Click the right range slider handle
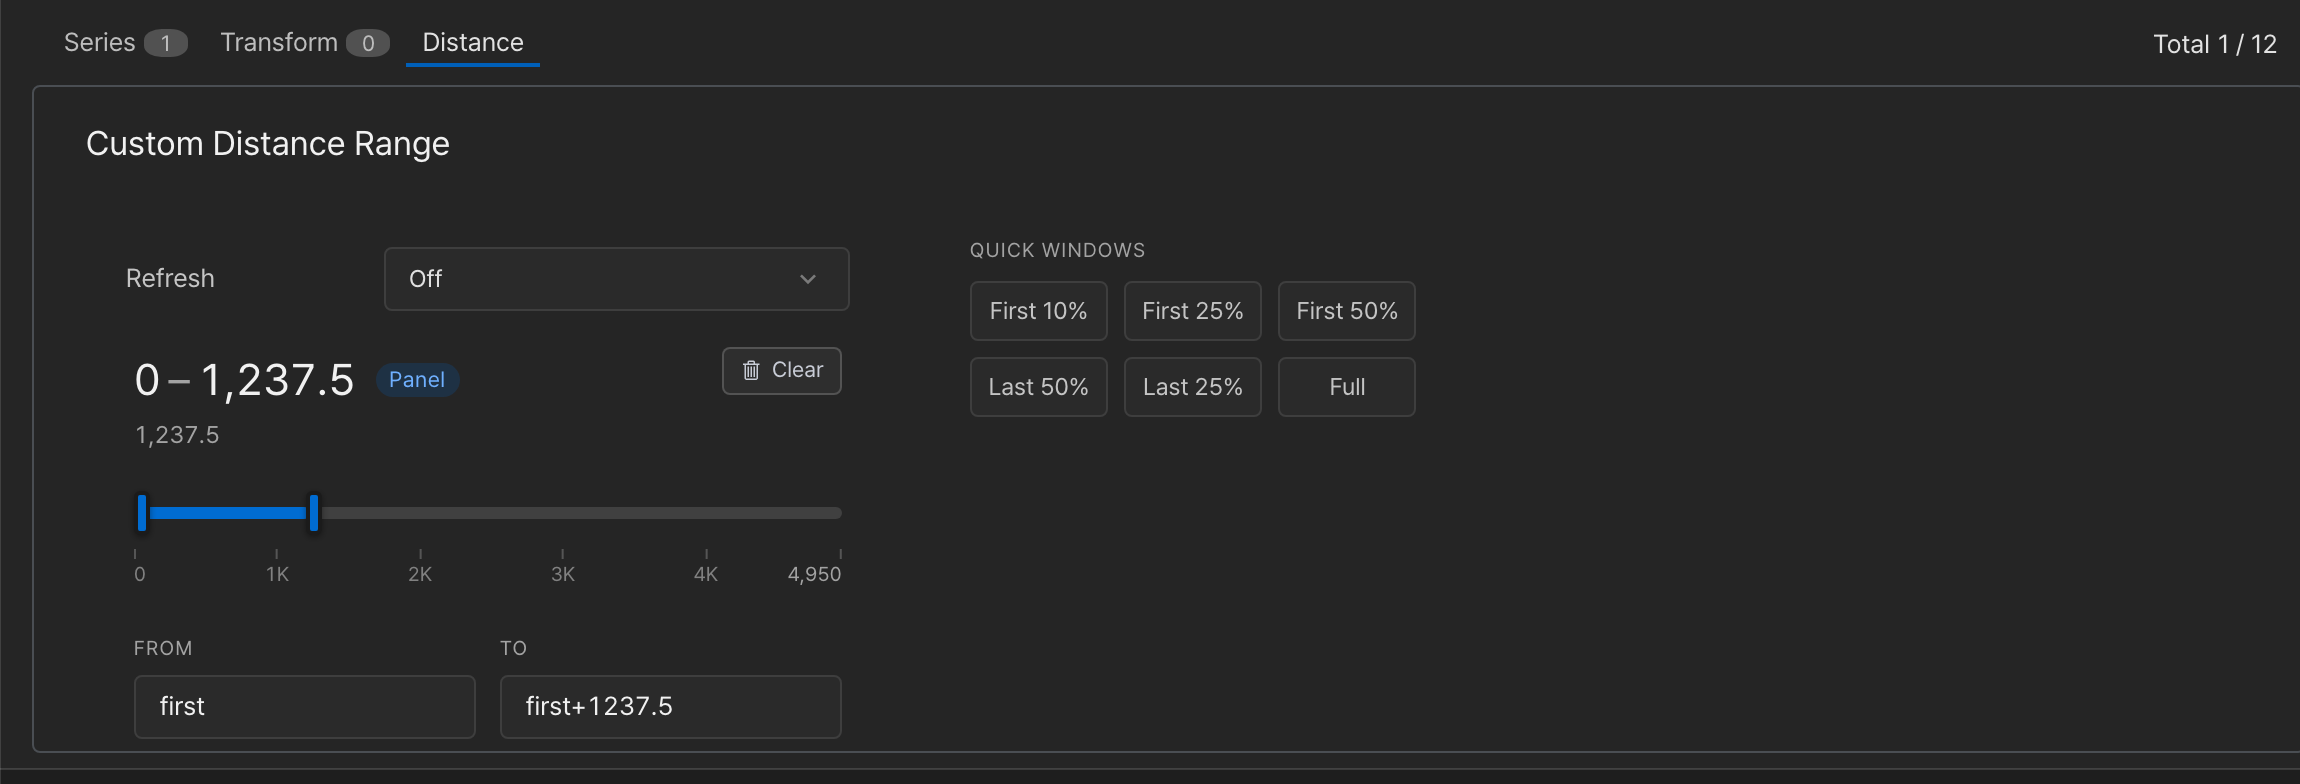This screenshot has height=784, width=2300. pos(314,513)
